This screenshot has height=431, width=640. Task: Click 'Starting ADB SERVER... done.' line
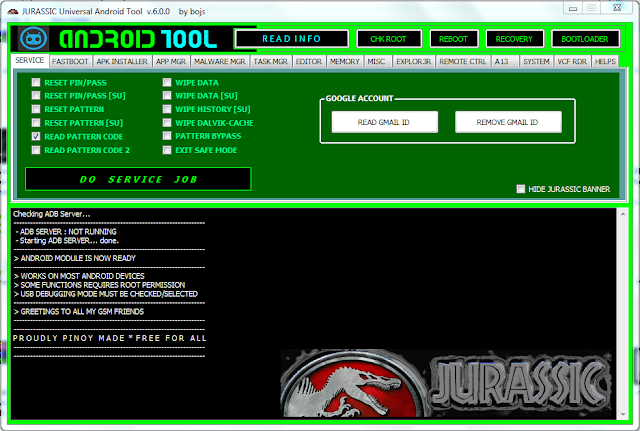tap(67, 241)
